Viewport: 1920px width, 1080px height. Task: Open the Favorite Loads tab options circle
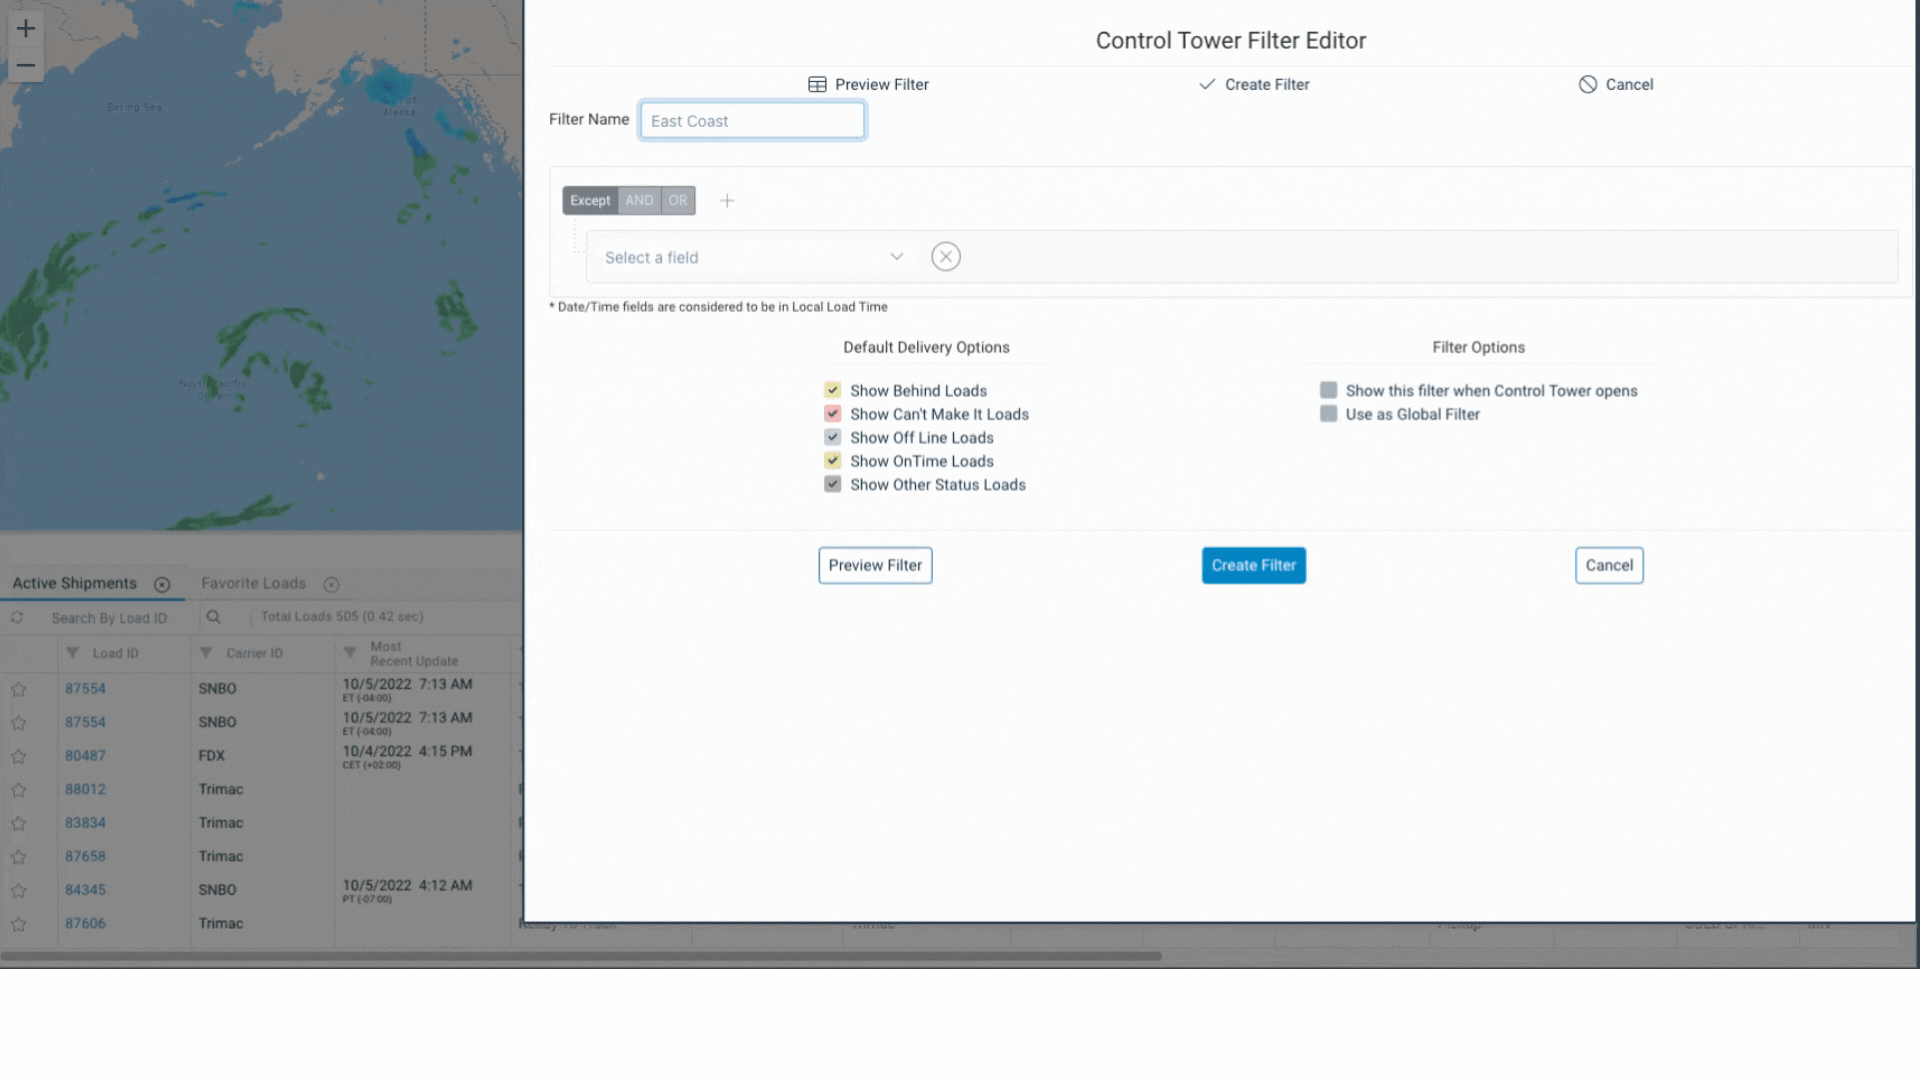(x=332, y=584)
